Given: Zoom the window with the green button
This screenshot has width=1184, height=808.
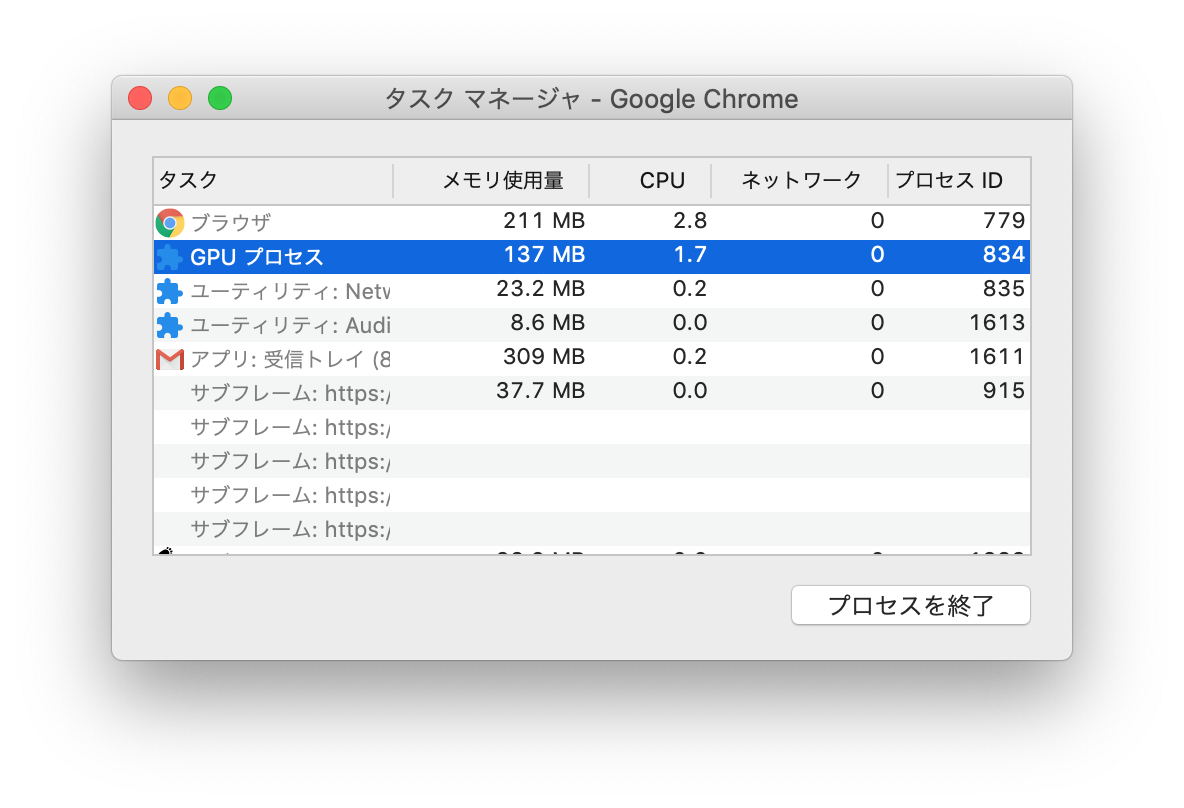Looking at the screenshot, I should tap(220, 98).
